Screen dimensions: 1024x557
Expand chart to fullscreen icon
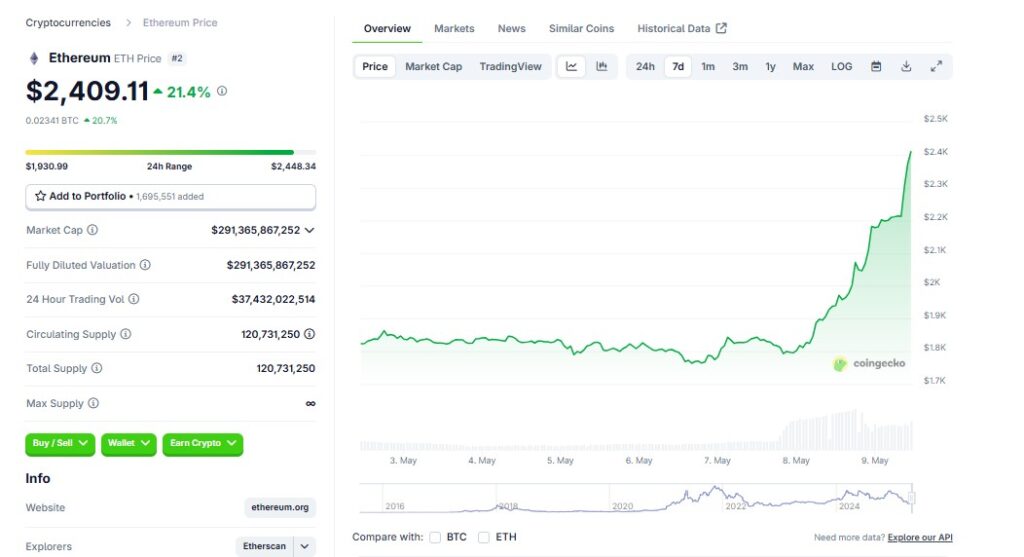(936, 67)
